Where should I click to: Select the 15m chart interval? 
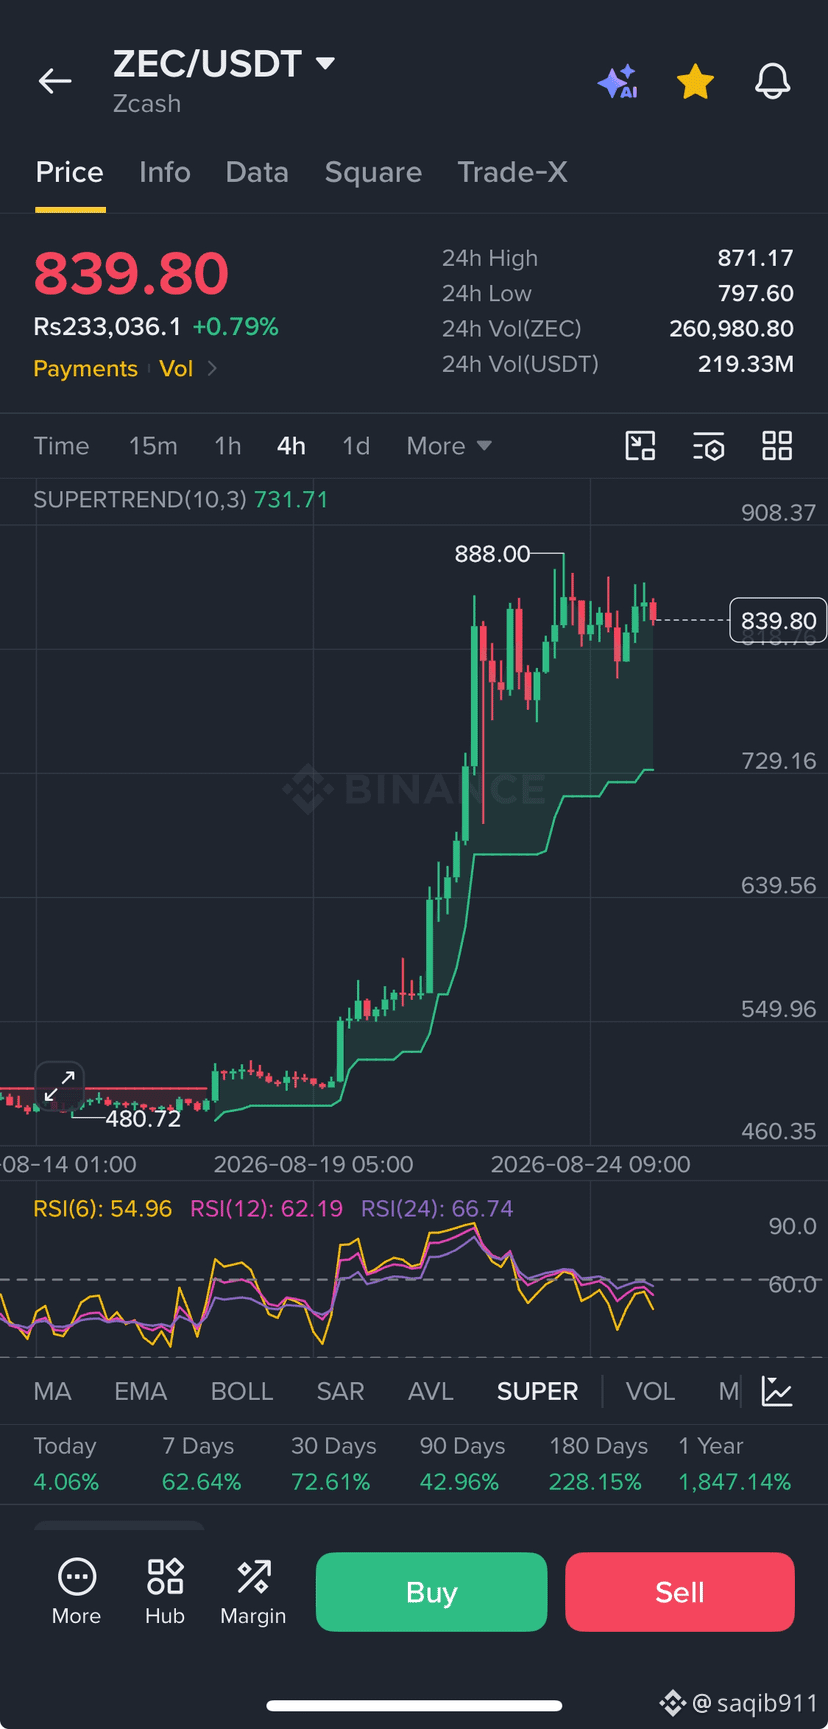coord(153,446)
